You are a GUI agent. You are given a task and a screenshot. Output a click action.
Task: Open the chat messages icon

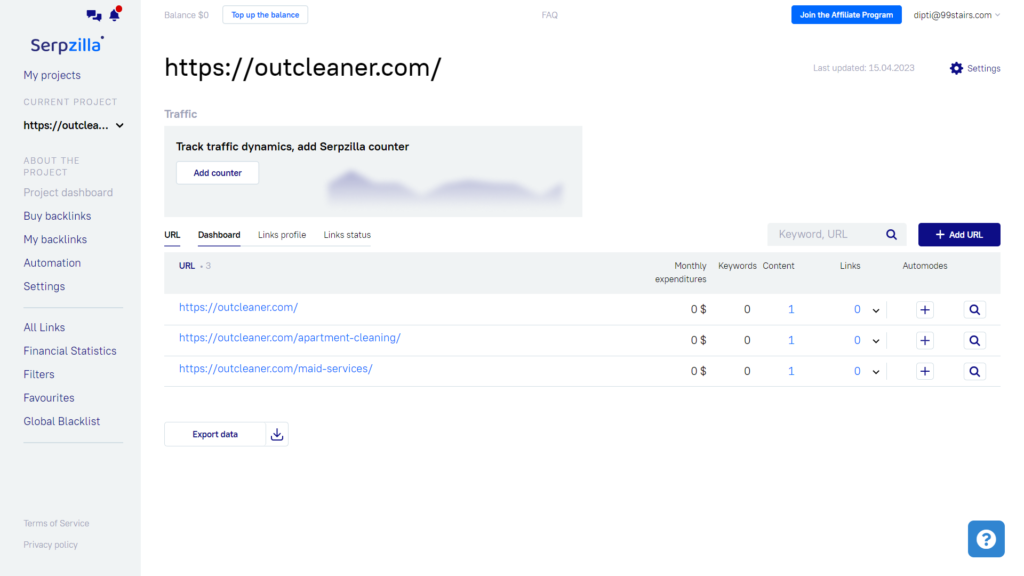click(94, 15)
